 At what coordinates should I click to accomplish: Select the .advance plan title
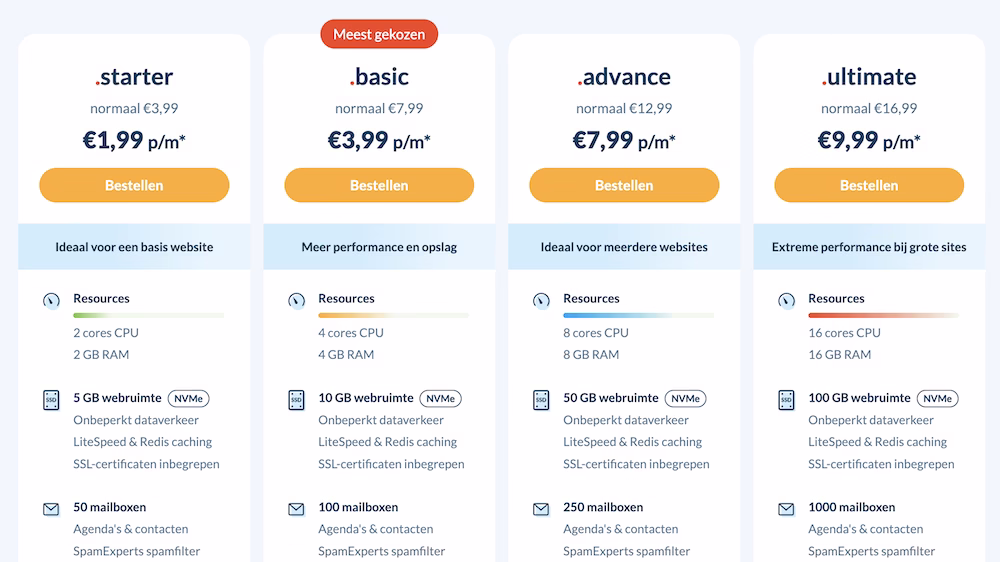pyautogui.click(x=624, y=77)
